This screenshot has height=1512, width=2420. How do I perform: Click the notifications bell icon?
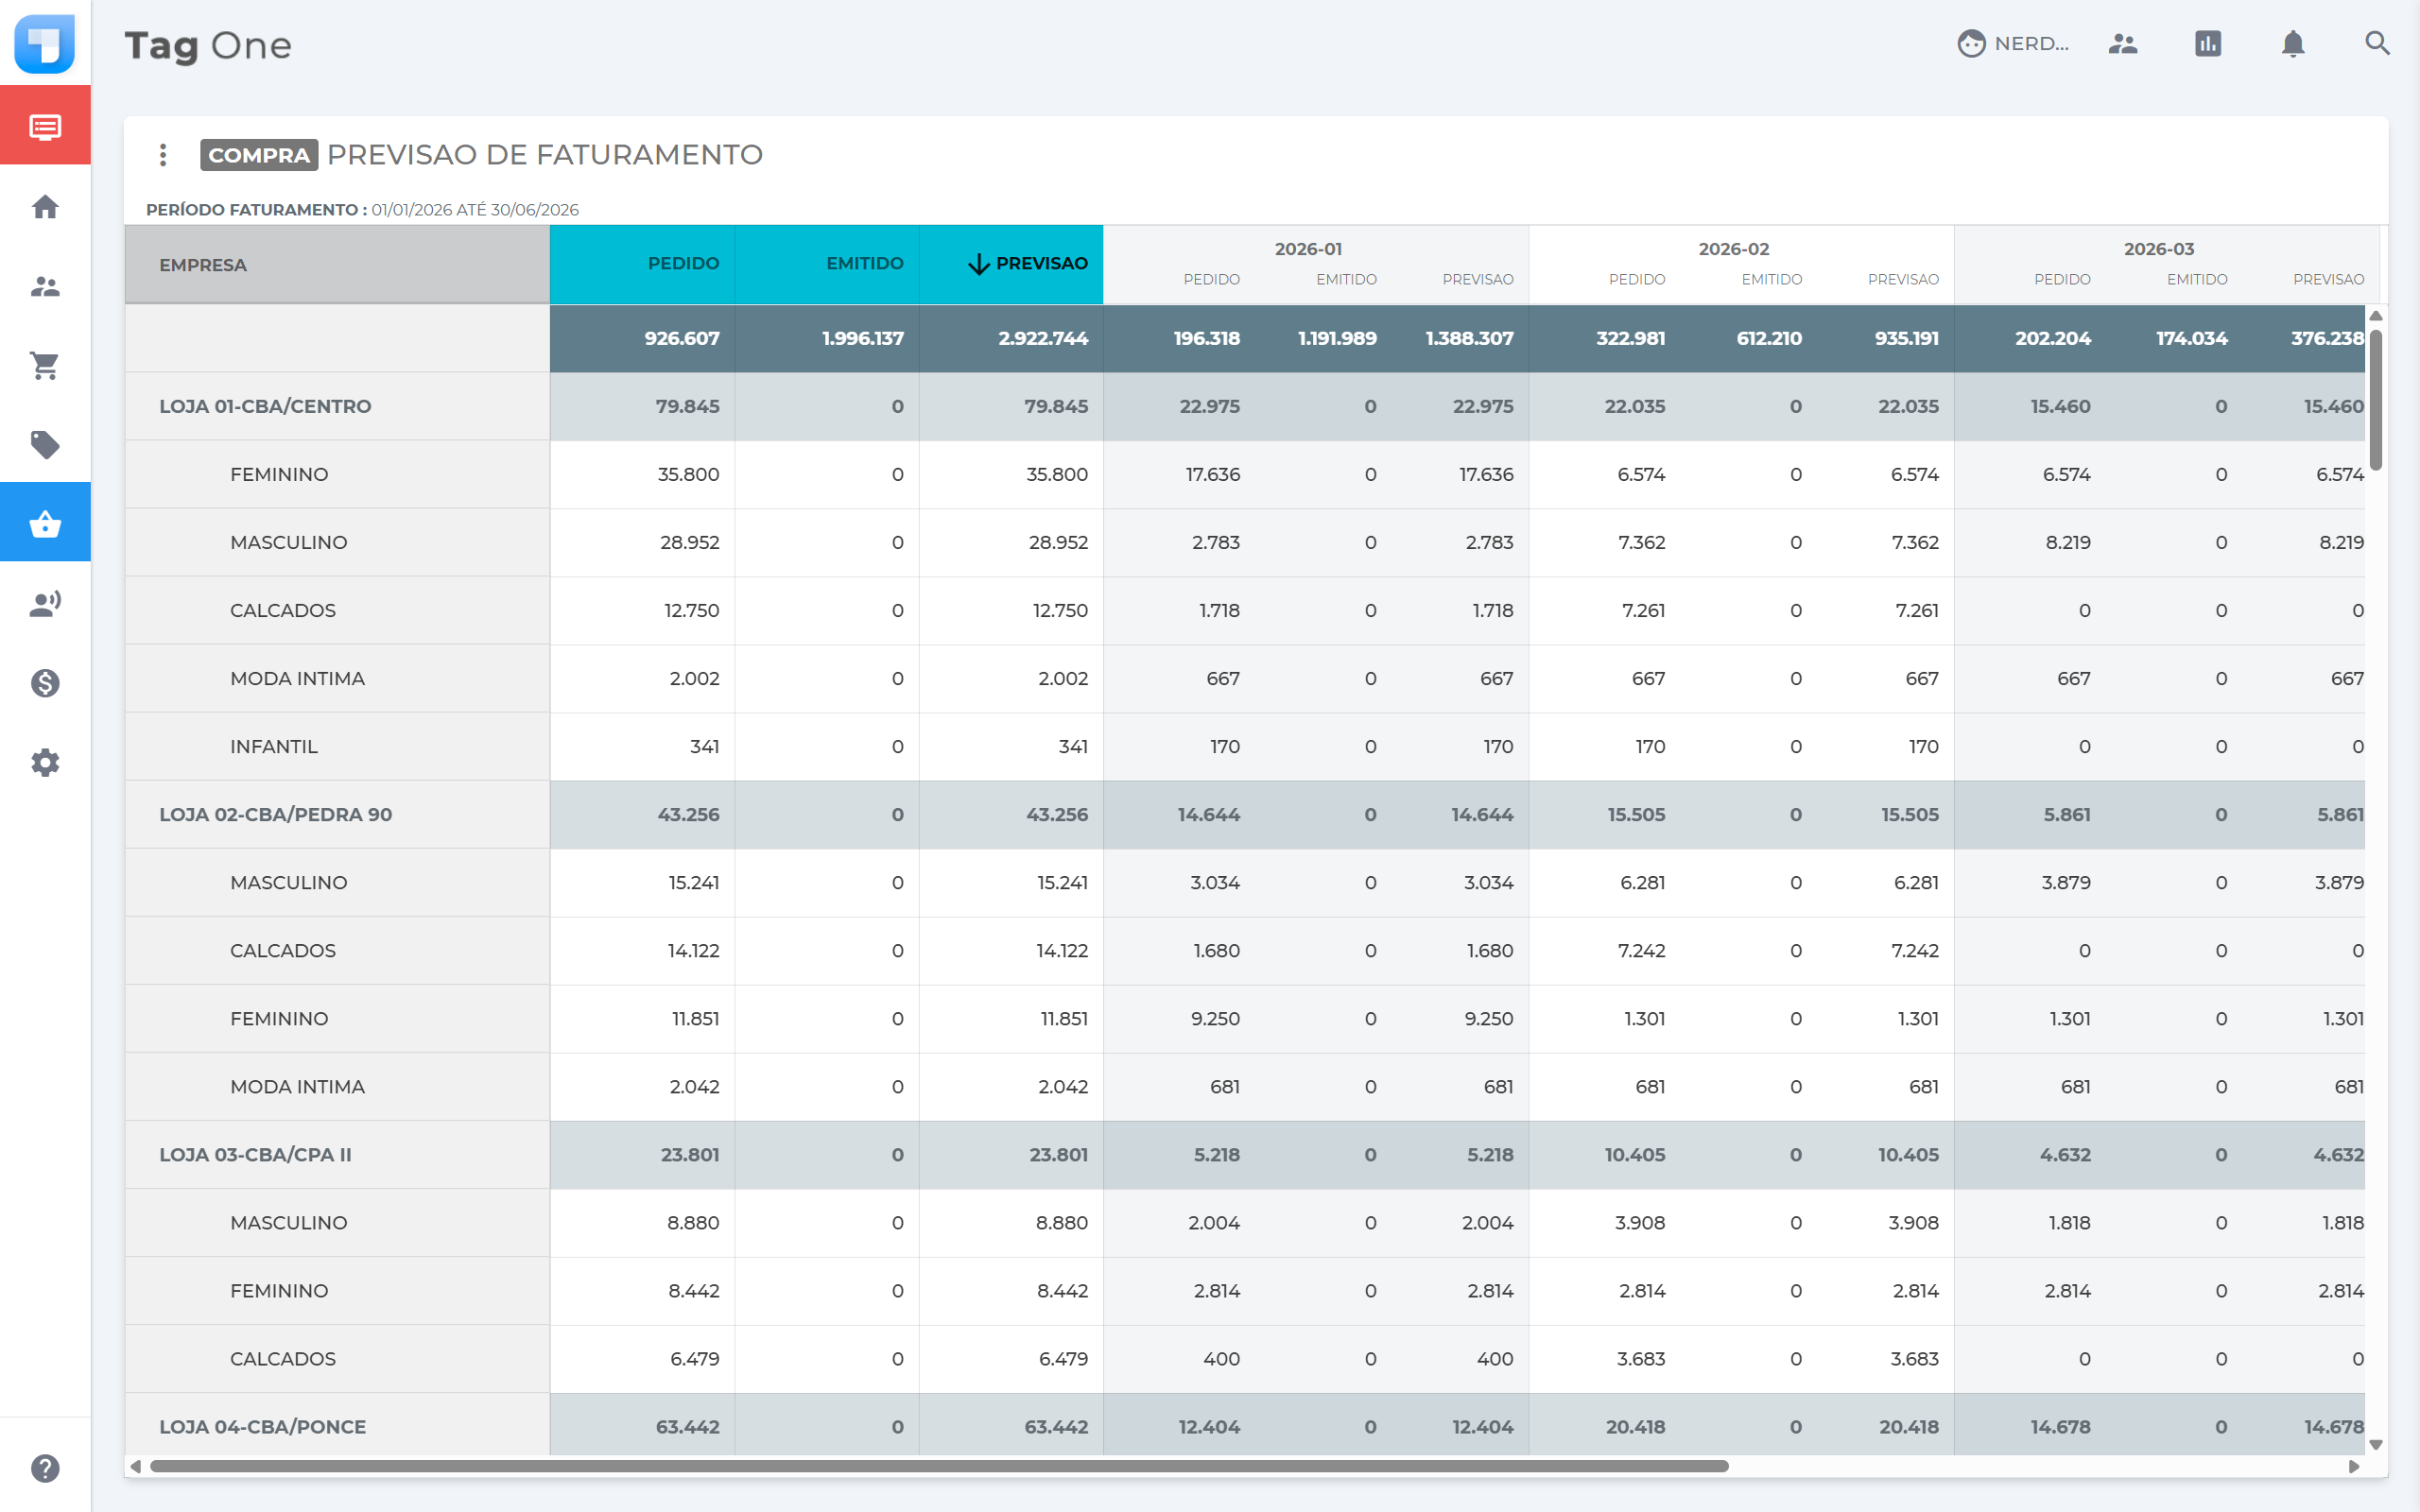pos(2292,44)
